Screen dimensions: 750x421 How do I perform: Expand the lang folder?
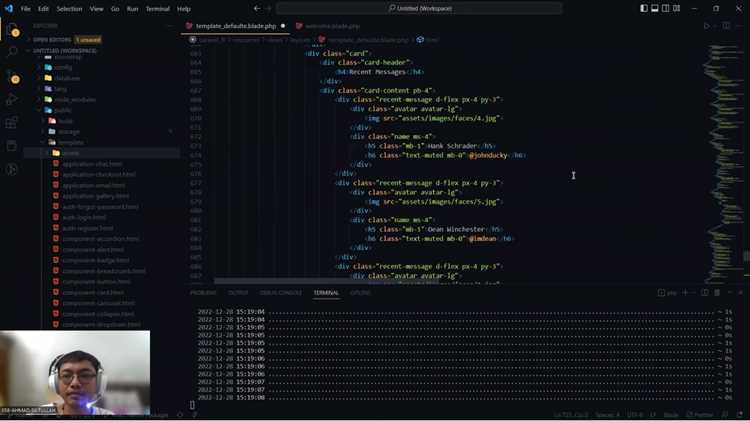tap(60, 89)
